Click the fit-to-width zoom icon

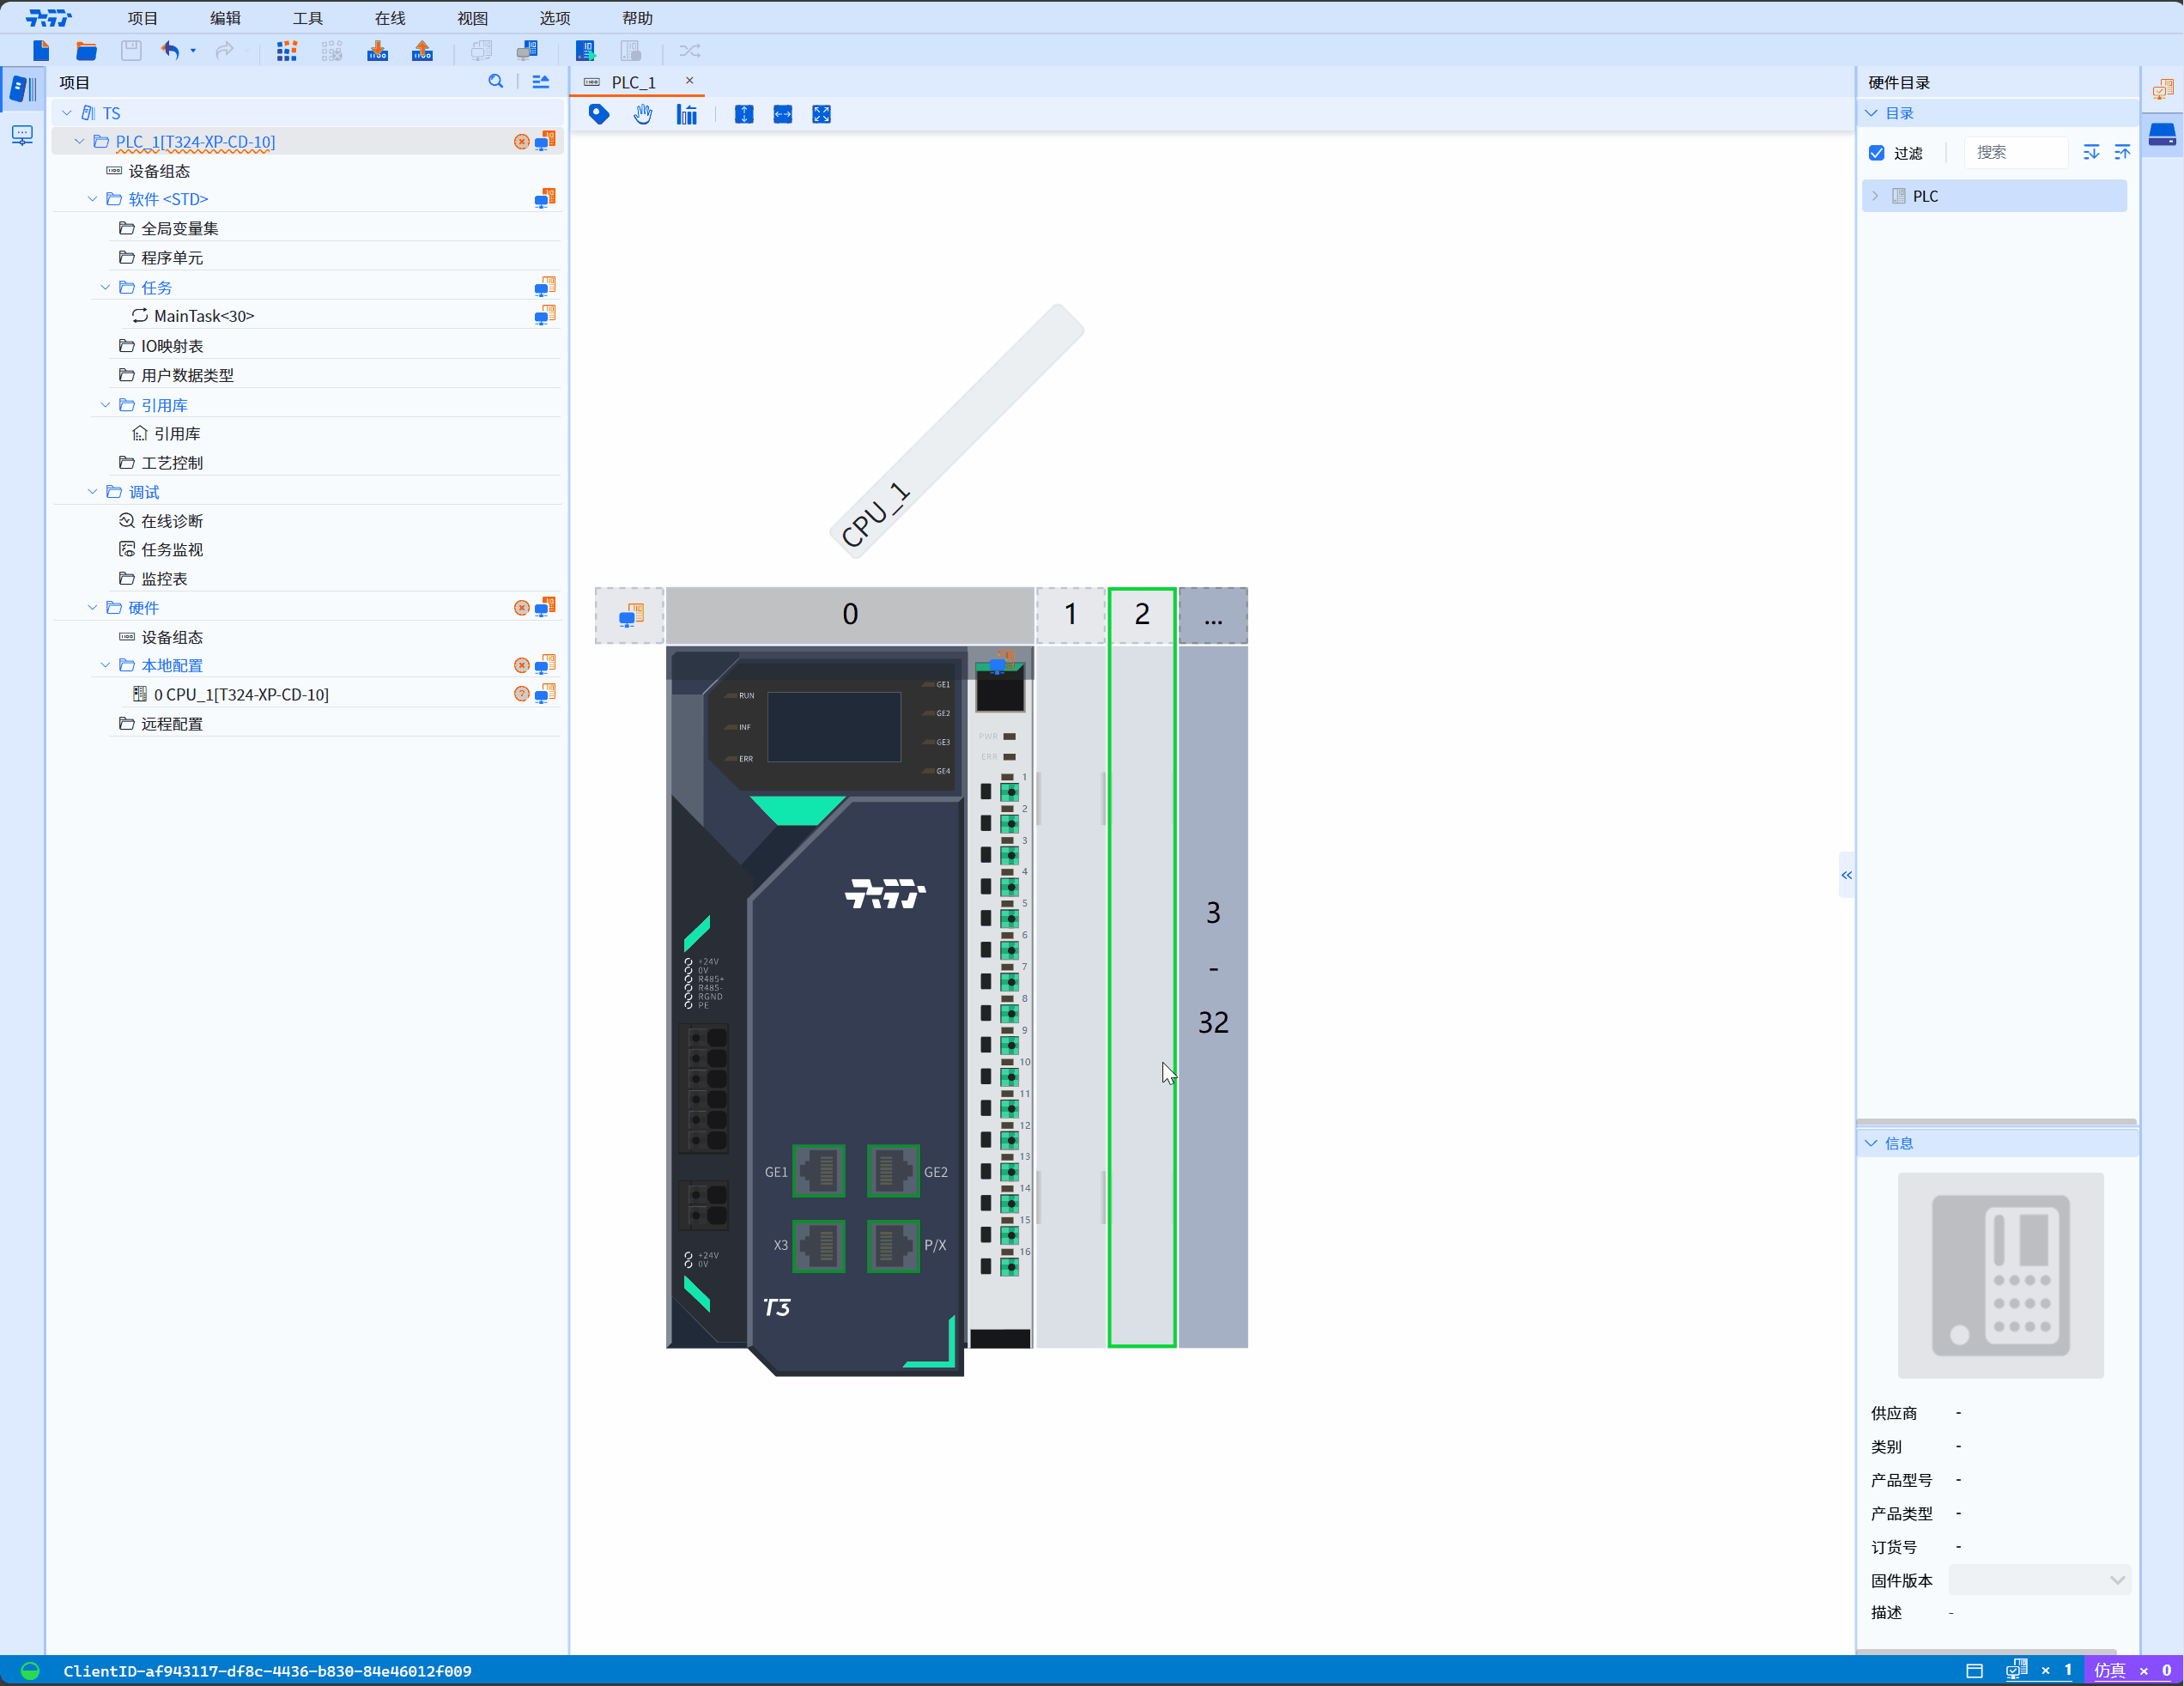coord(783,115)
